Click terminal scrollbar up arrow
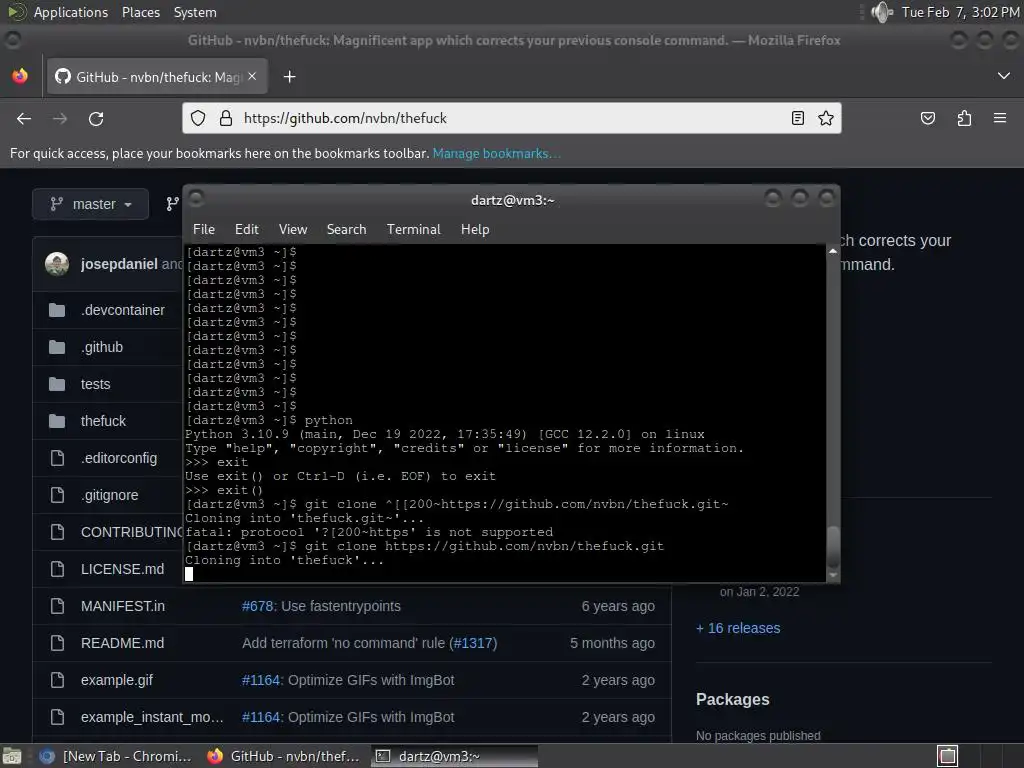The height and width of the screenshot is (768, 1024). 833,251
